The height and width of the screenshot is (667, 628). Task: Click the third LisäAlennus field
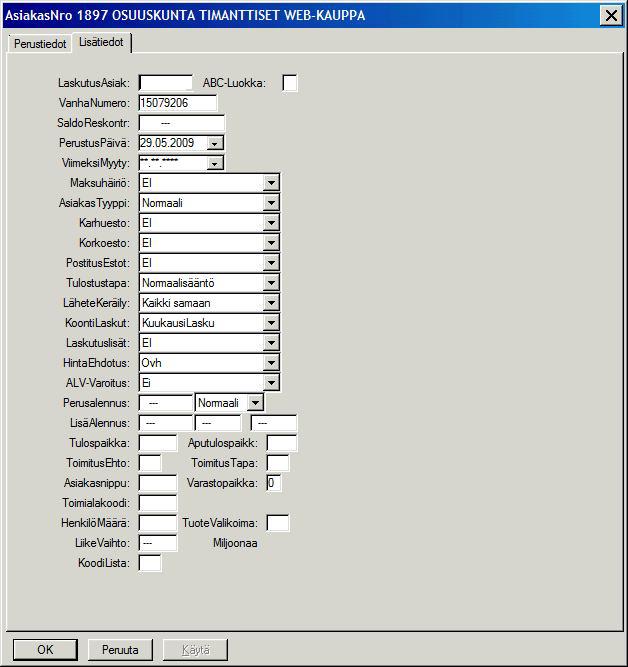pos(274,423)
